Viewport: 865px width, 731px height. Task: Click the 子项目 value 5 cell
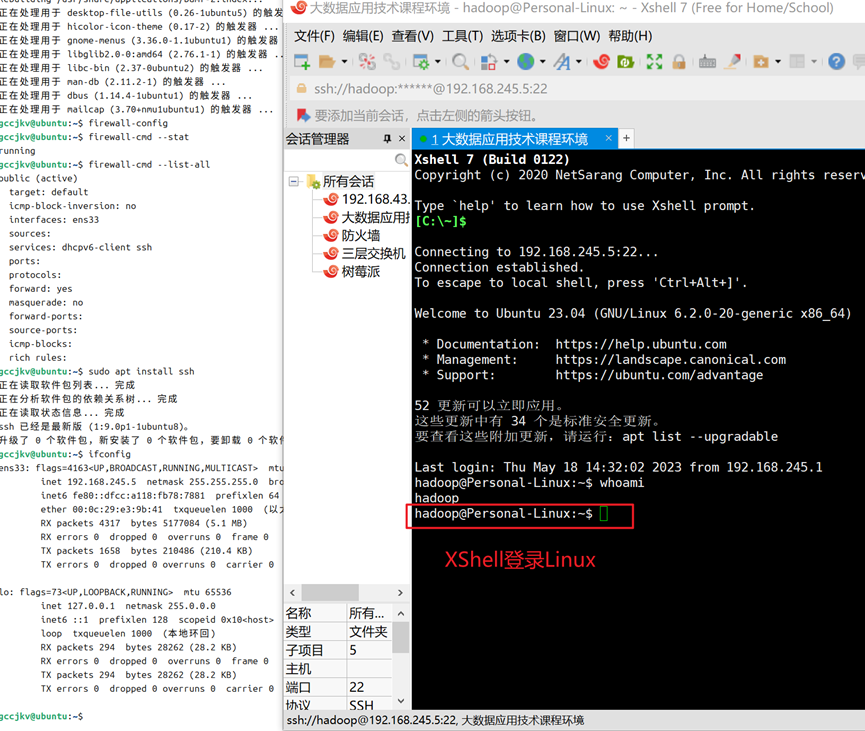pyautogui.click(x=369, y=650)
